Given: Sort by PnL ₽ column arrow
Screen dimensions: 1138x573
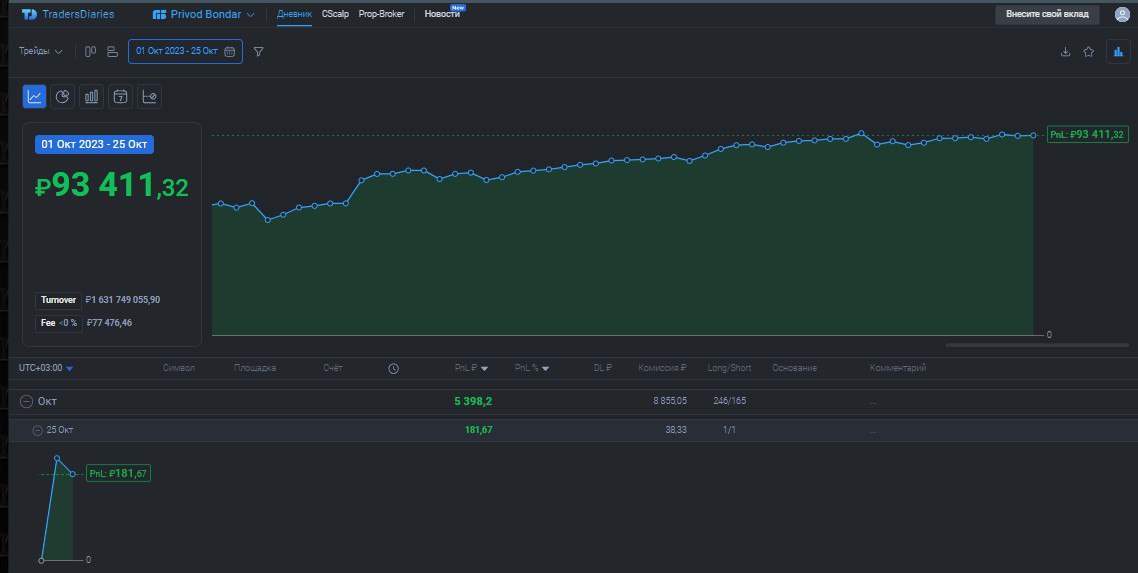Looking at the screenshot, I should [x=484, y=369].
